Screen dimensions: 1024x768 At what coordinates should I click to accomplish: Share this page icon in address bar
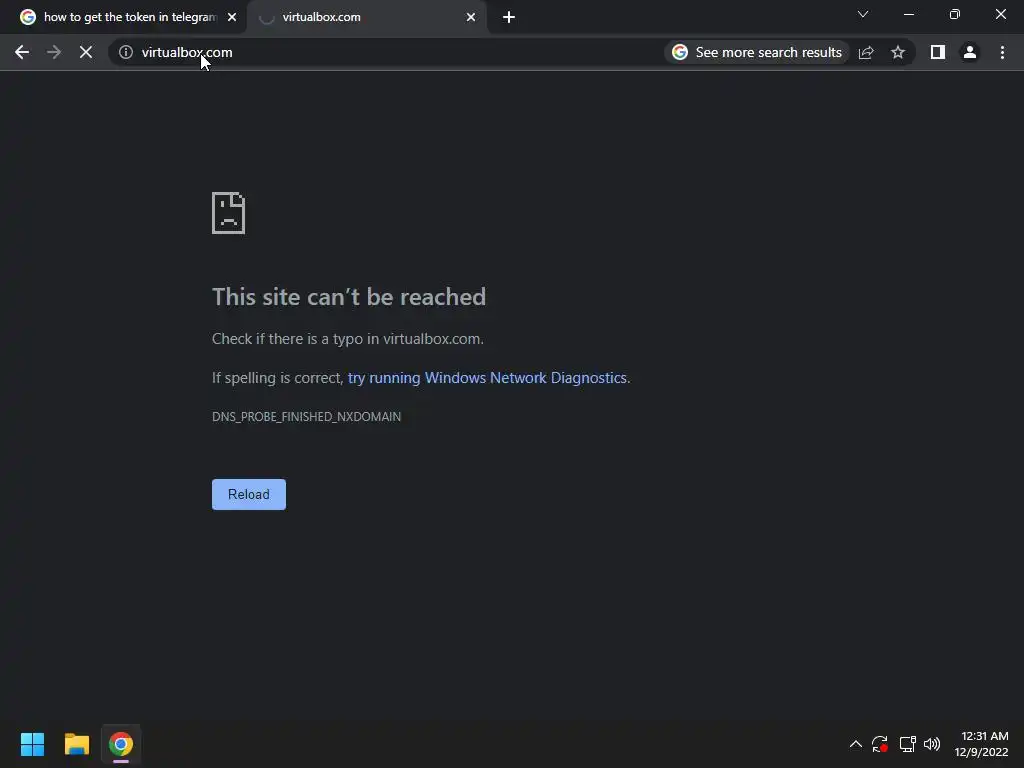pos(866,52)
